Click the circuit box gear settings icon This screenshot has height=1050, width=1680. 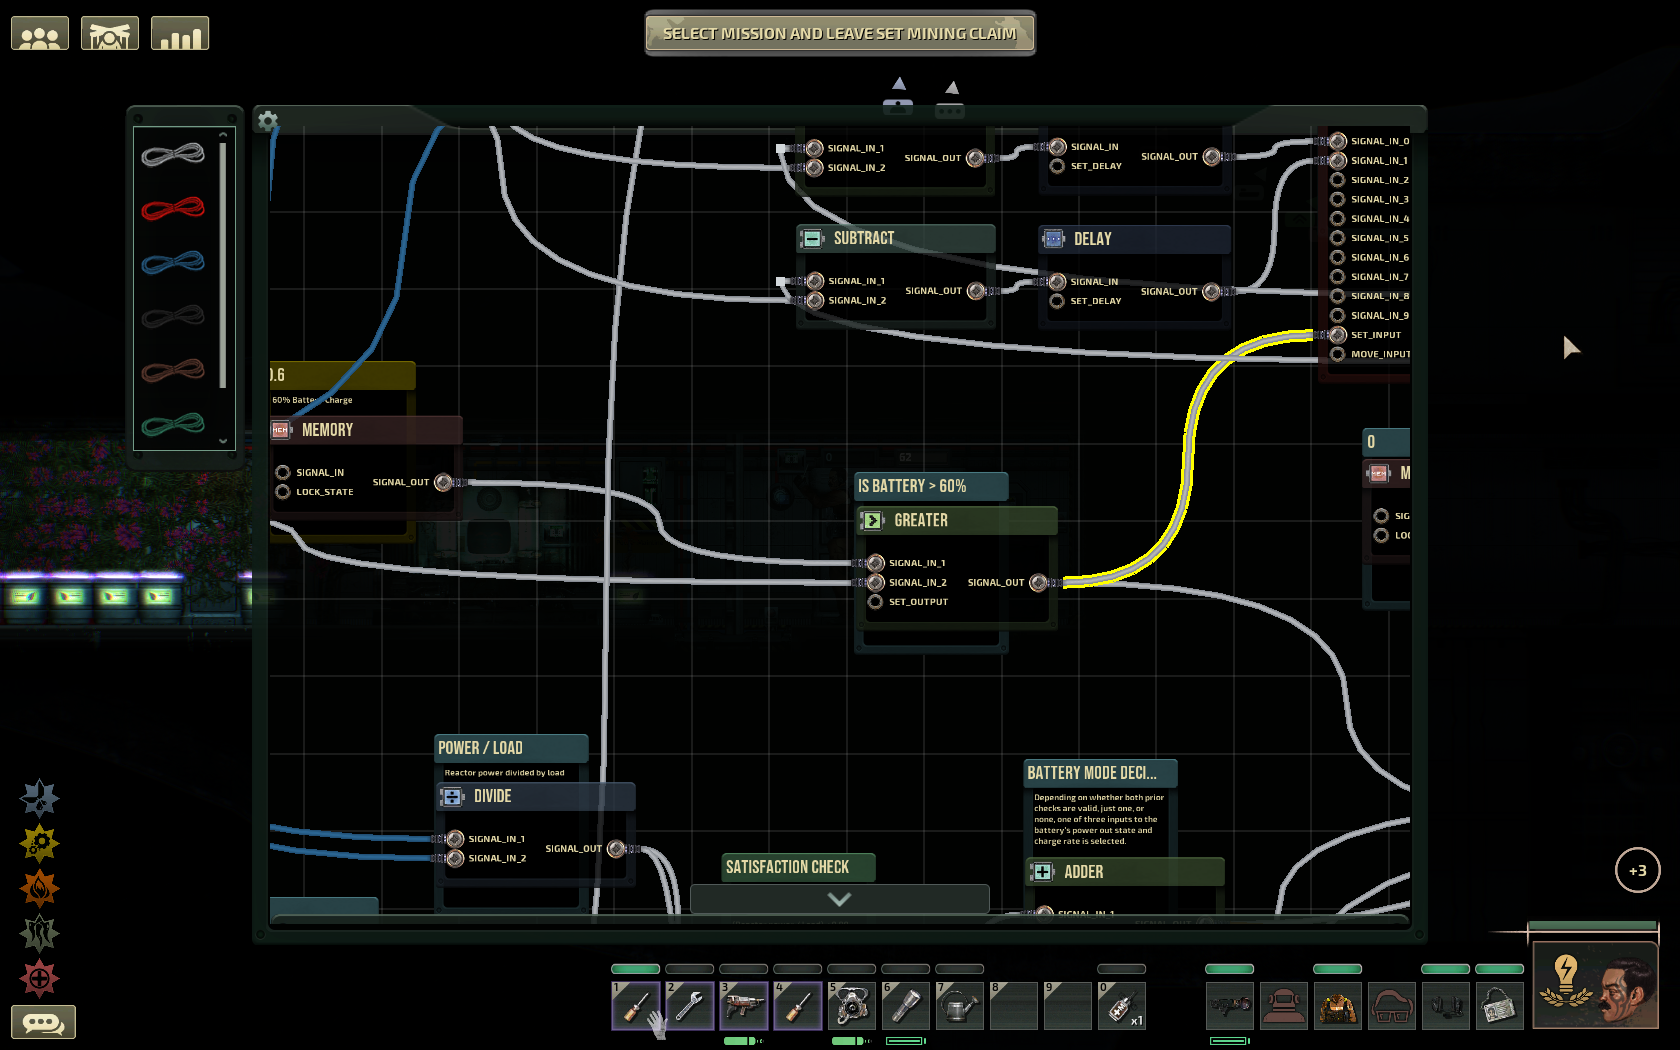(x=267, y=121)
